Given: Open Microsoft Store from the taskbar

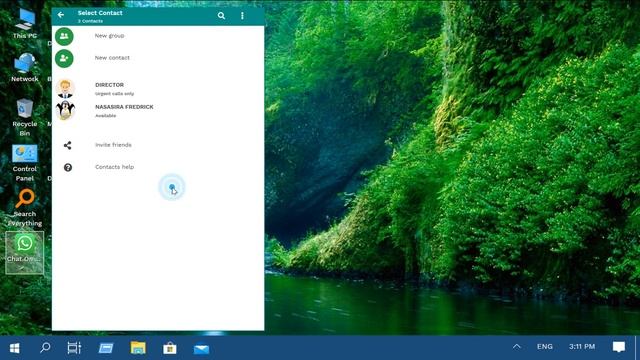Looking at the screenshot, I should pos(170,348).
